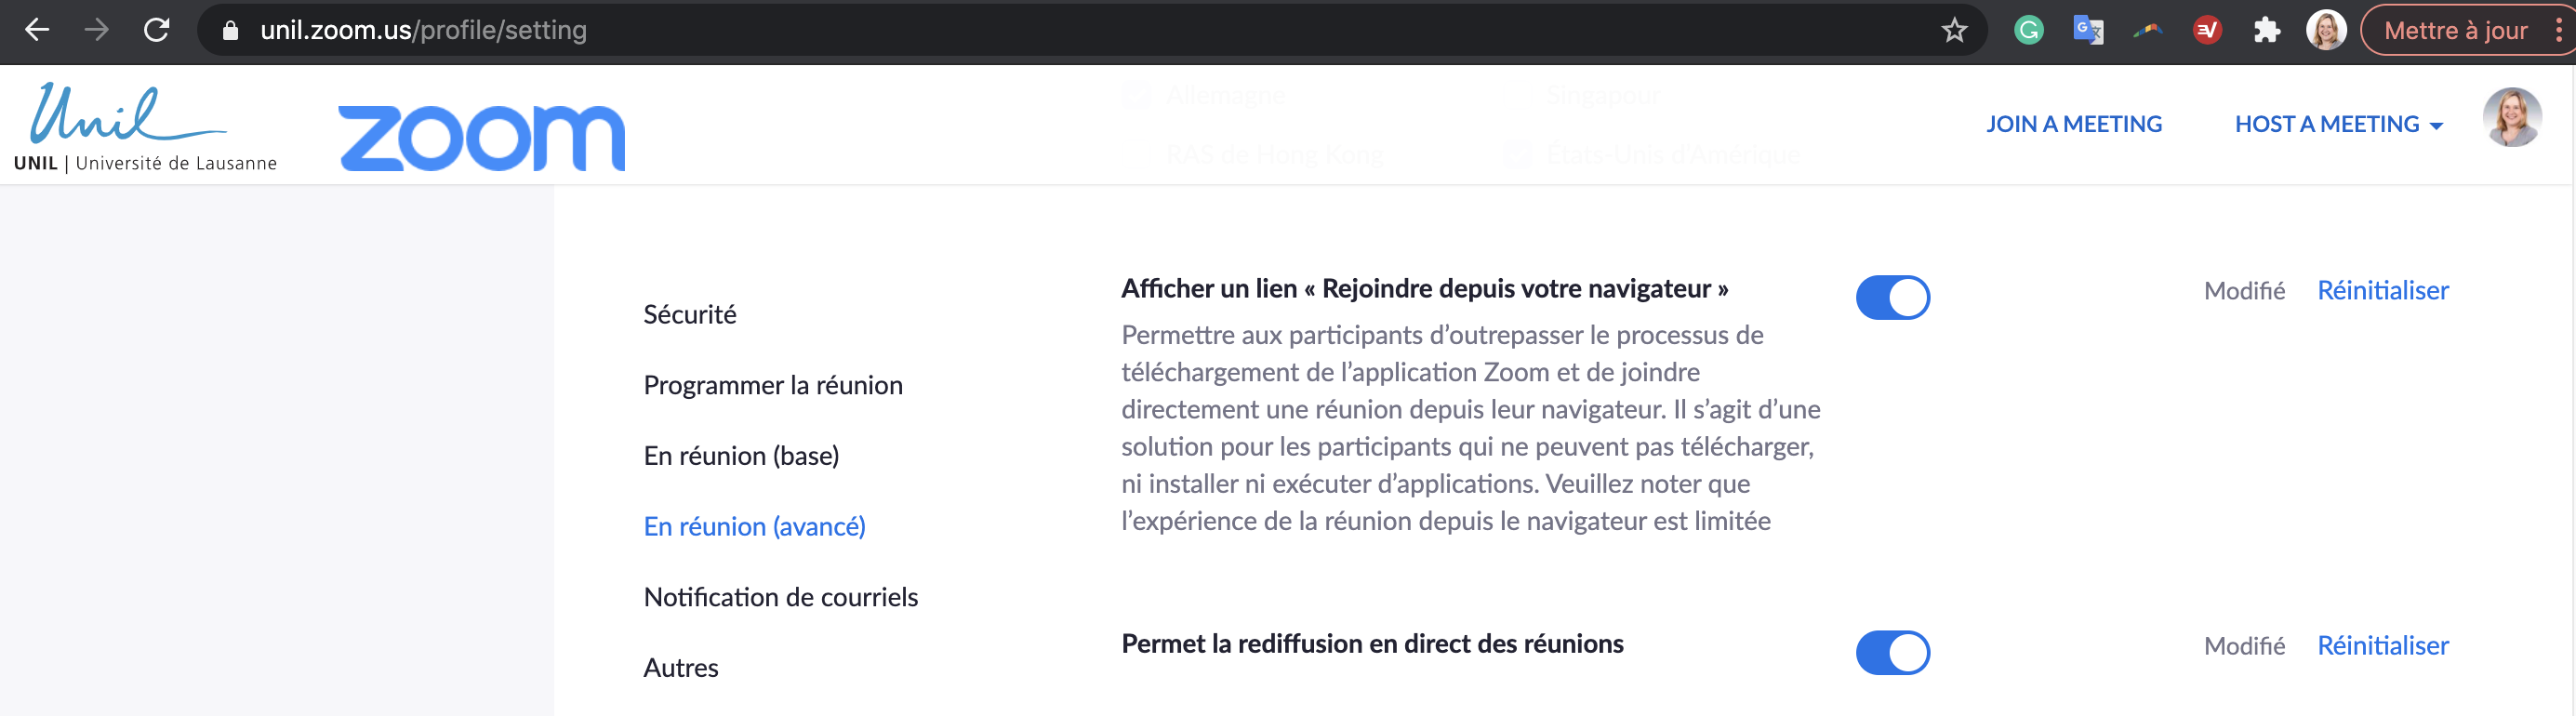This screenshot has height=716, width=2576.
Task: Open the Grammarly extension icon
Action: pos(2028,30)
